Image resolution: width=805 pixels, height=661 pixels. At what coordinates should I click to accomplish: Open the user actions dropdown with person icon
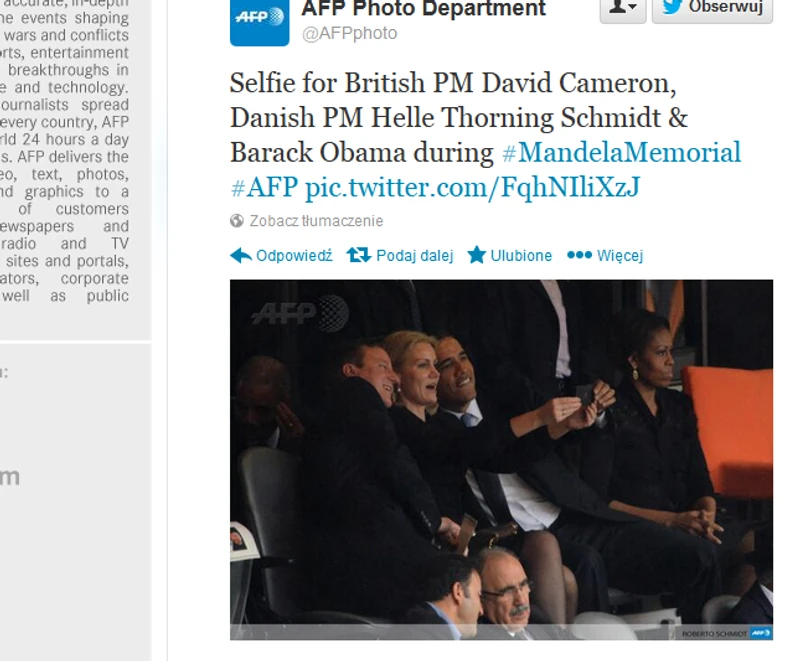[x=623, y=10]
